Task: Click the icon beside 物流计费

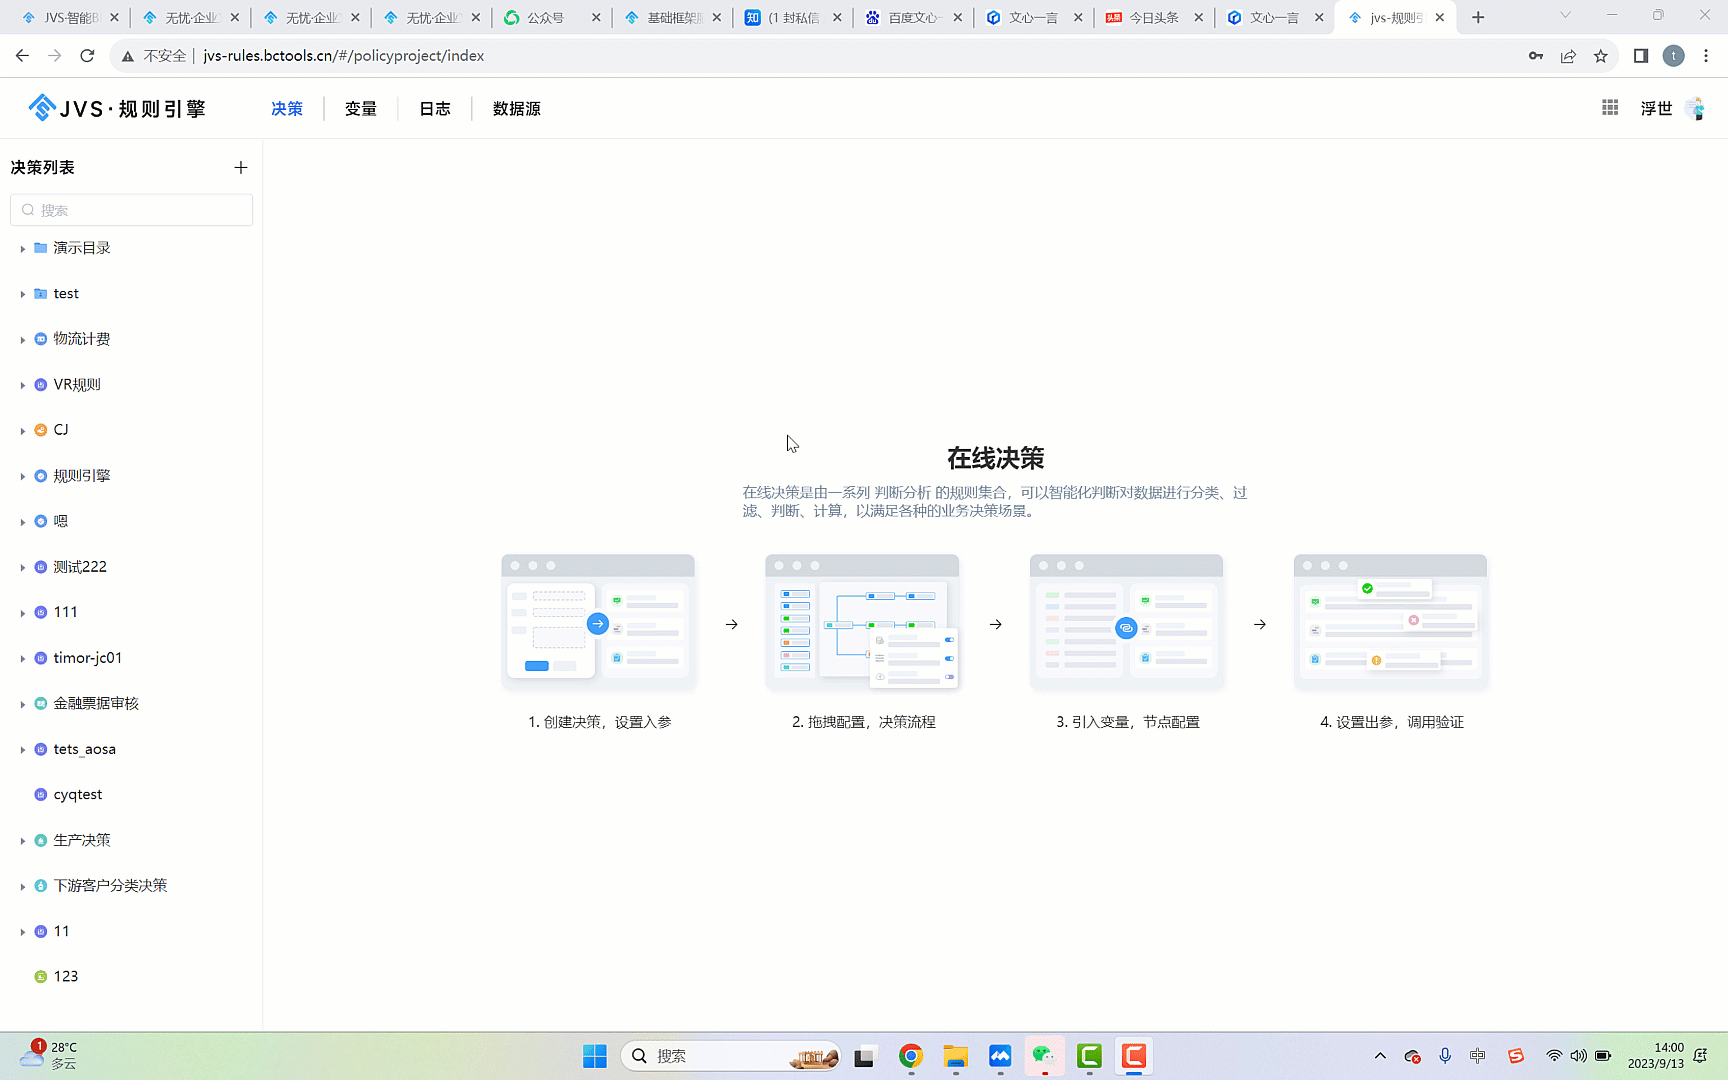Action: tap(41, 339)
